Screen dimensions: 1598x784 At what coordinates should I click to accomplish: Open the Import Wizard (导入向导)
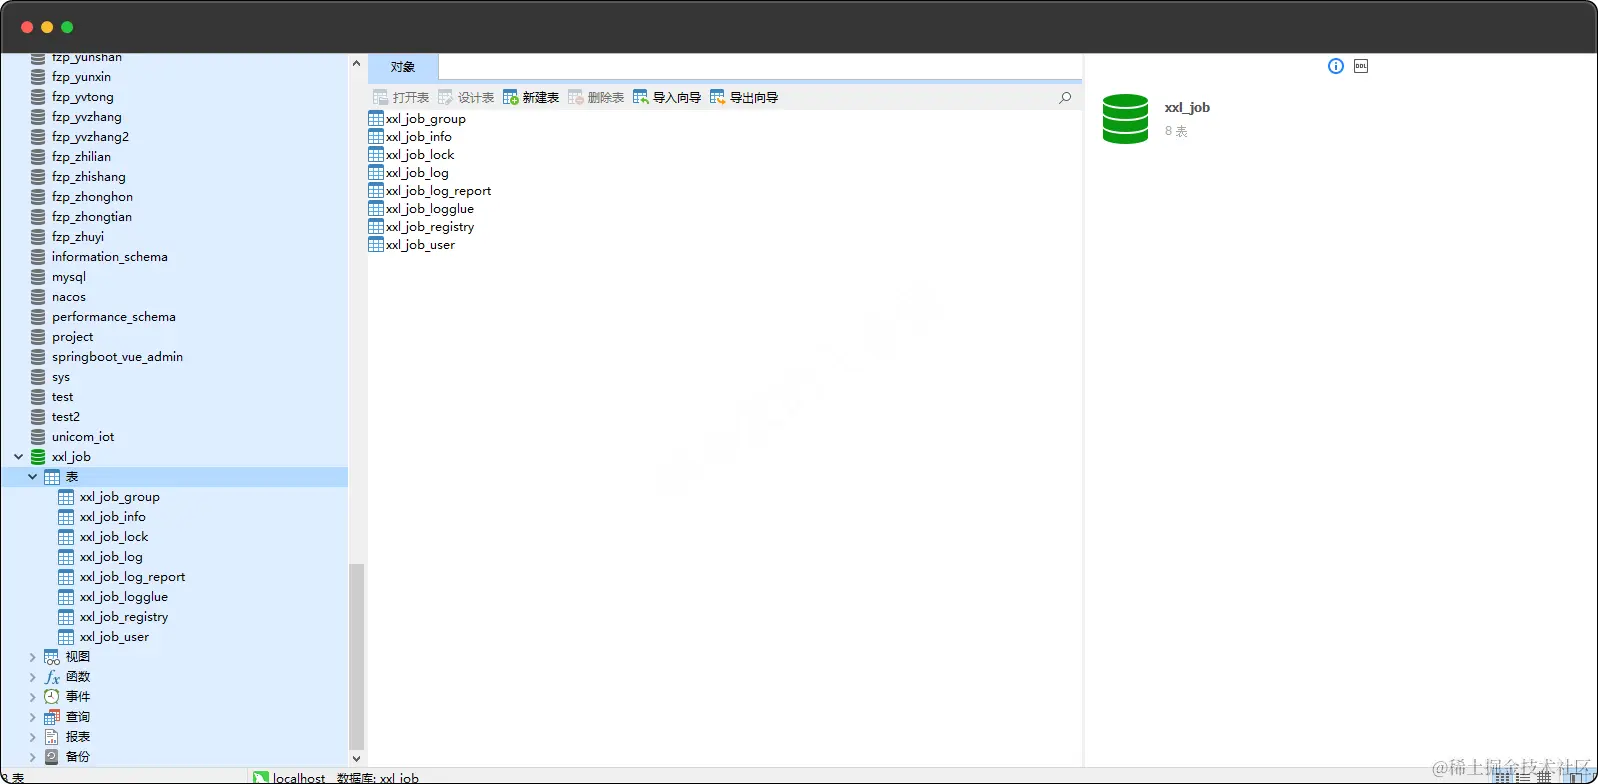coord(667,97)
